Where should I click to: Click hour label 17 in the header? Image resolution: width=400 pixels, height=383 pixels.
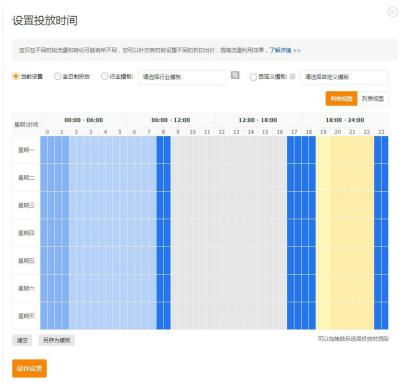coord(294,132)
